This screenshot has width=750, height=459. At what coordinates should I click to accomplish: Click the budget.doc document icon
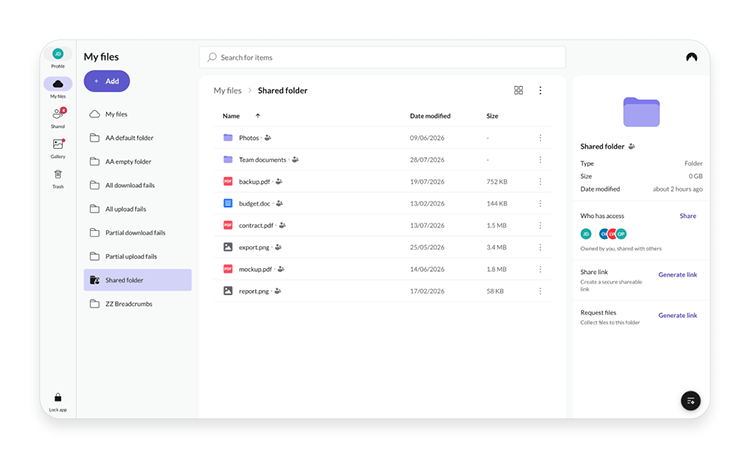click(x=228, y=203)
